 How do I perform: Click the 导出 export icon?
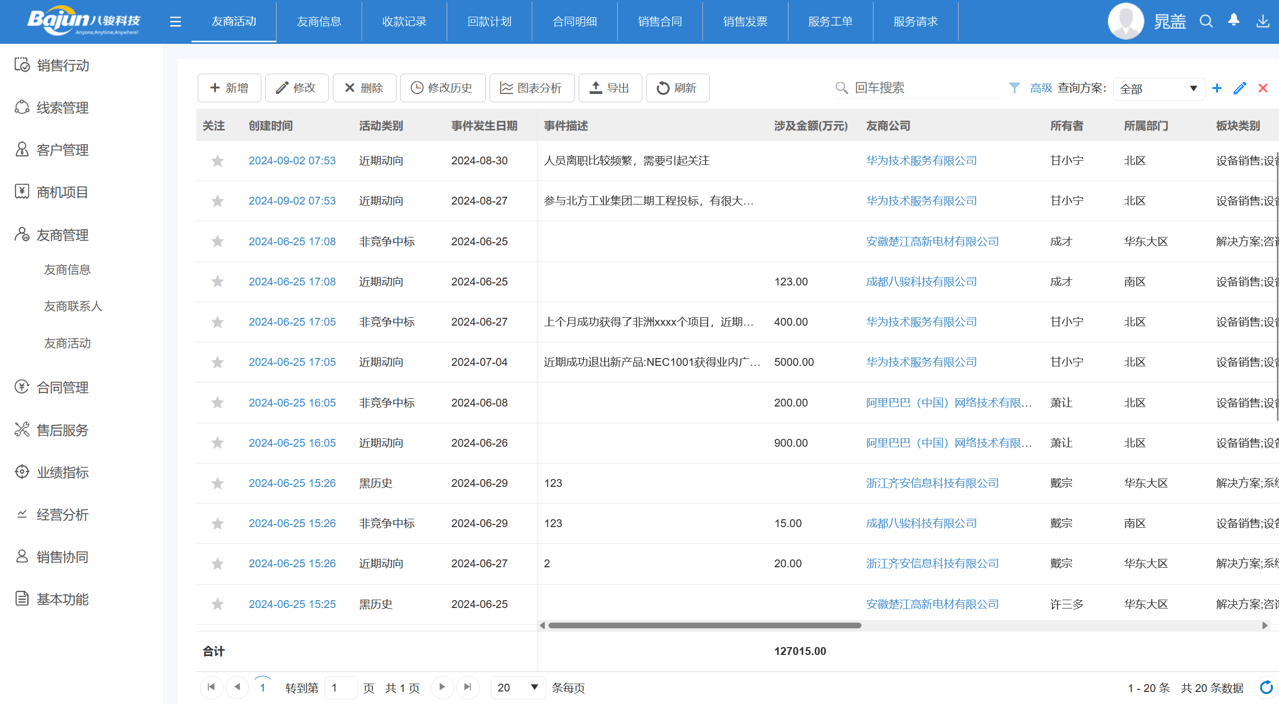pos(595,87)
